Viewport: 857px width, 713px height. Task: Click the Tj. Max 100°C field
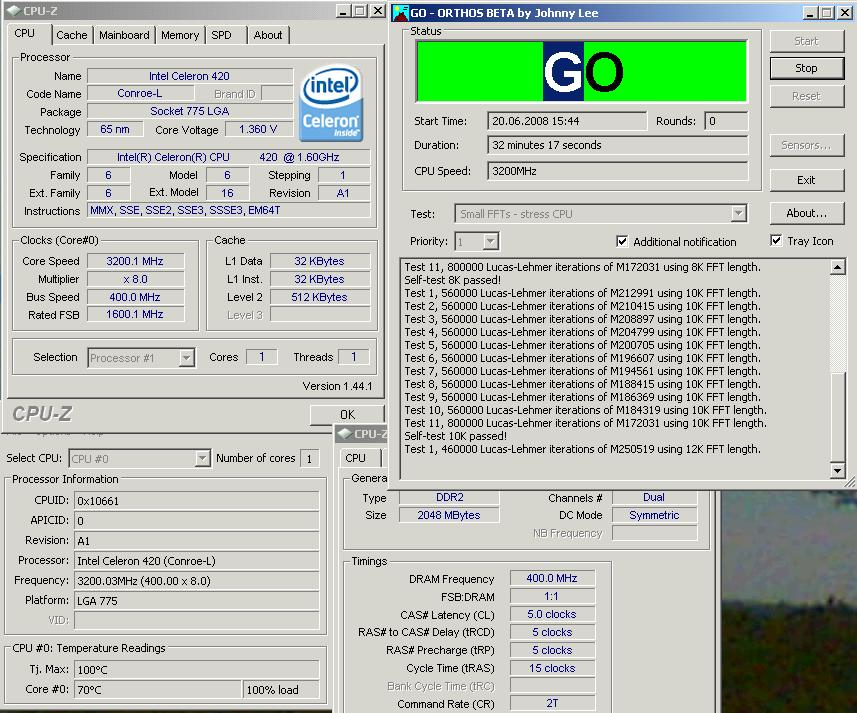196,669
